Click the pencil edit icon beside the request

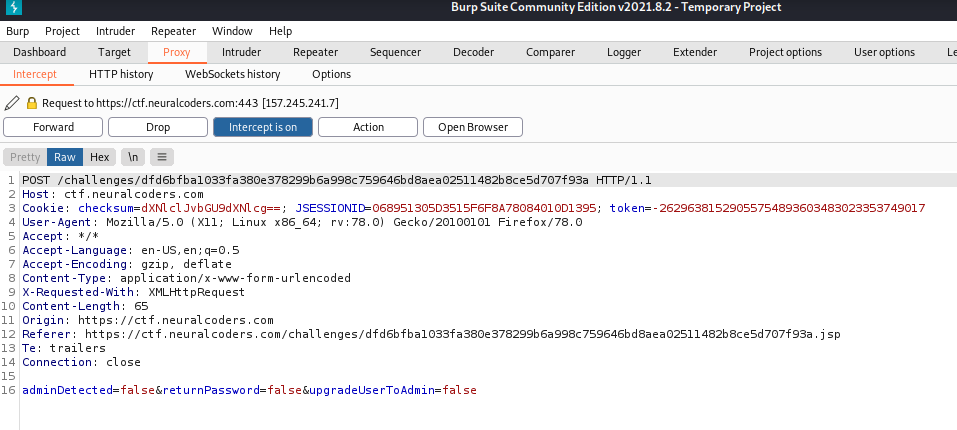click(12, 103)
